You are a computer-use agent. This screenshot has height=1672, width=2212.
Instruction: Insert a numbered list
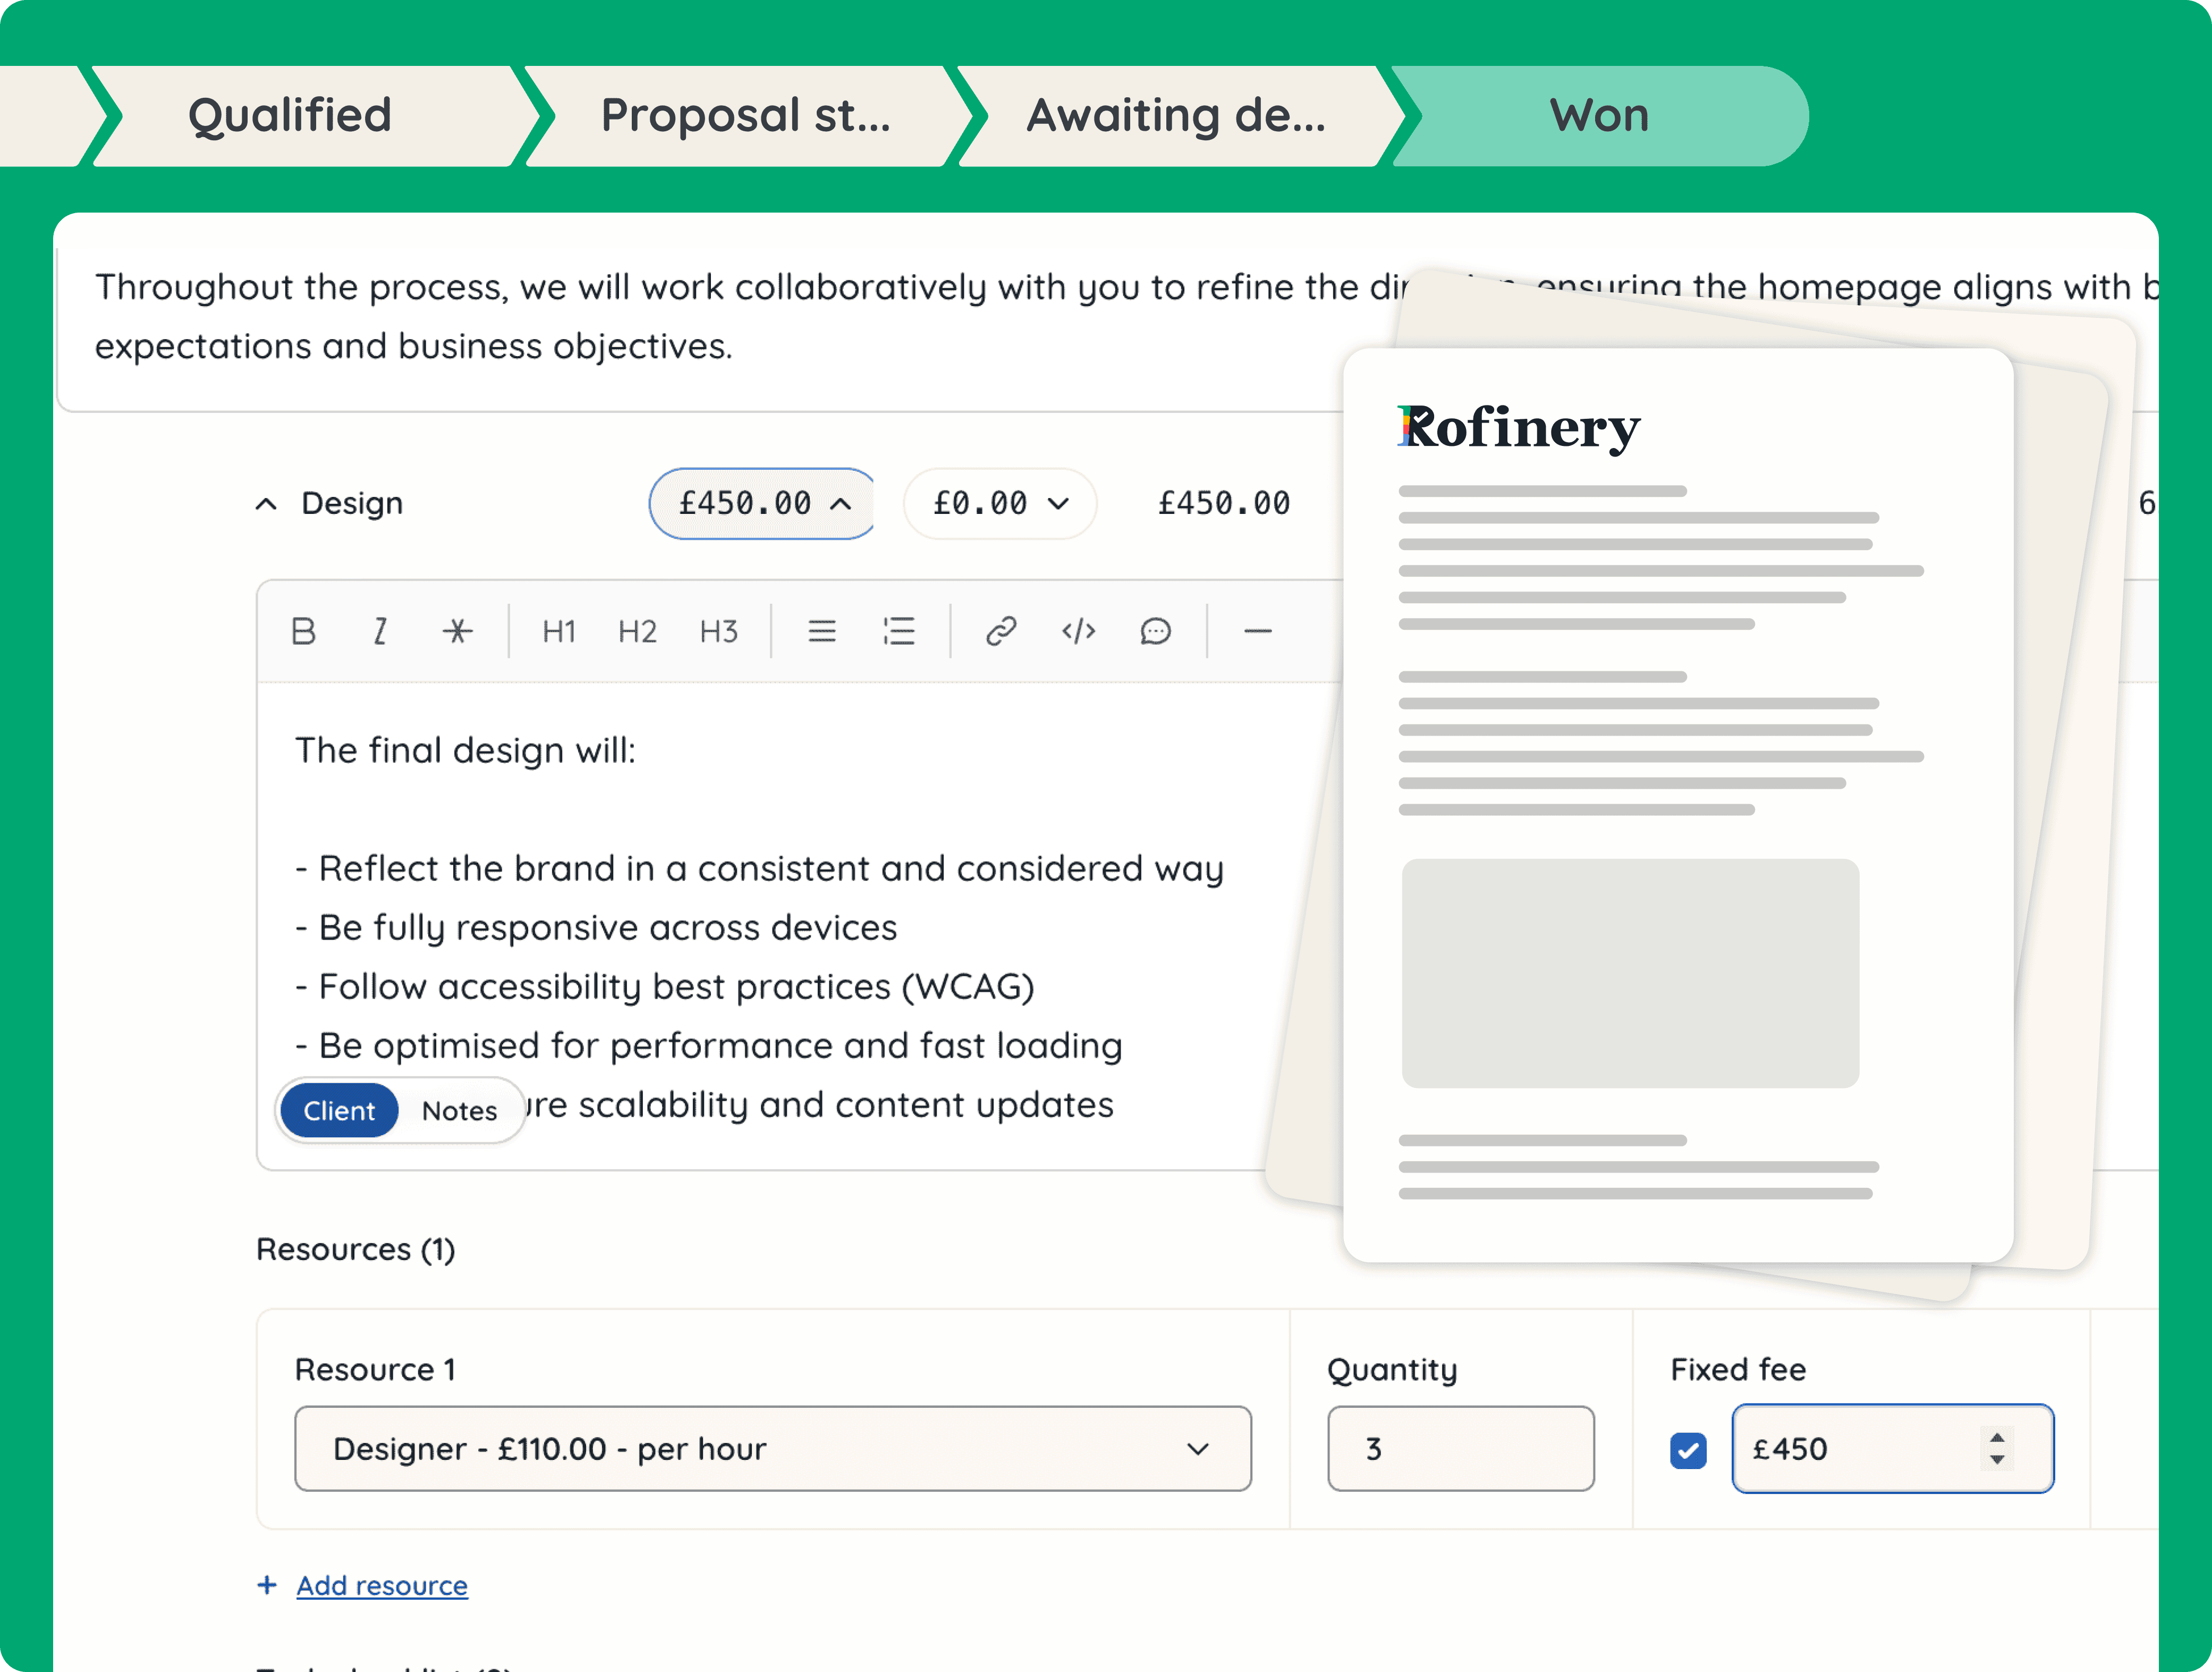pyautogui.click(x=899, y=631)
